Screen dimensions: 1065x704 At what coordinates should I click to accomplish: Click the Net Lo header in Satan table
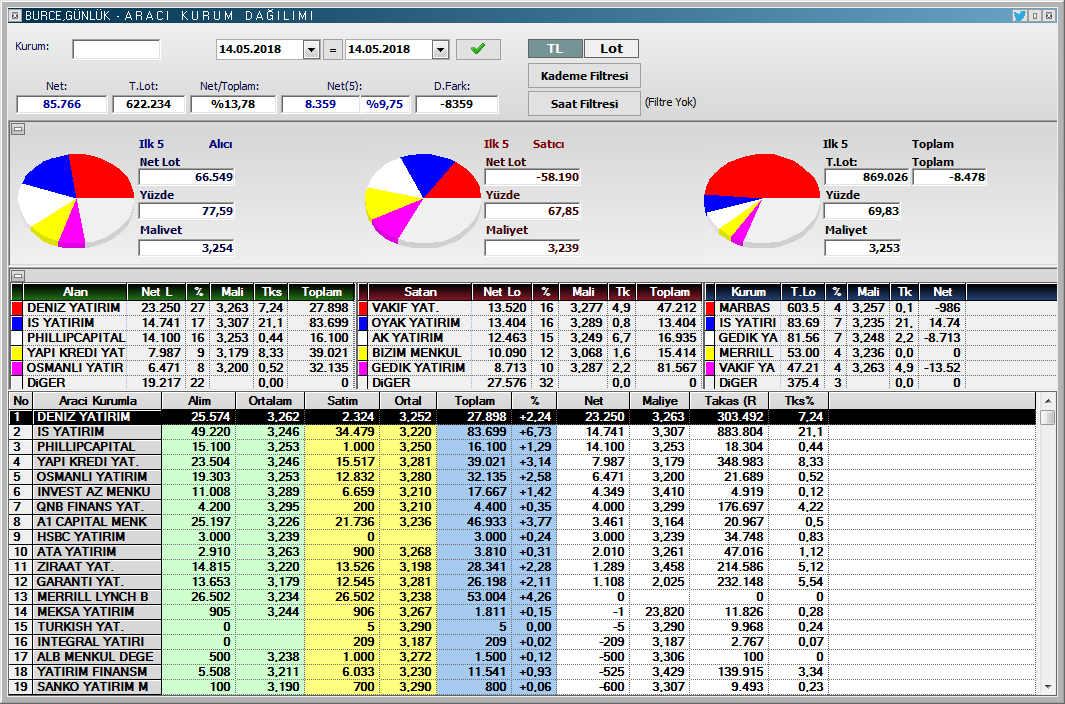click(502, 292)
